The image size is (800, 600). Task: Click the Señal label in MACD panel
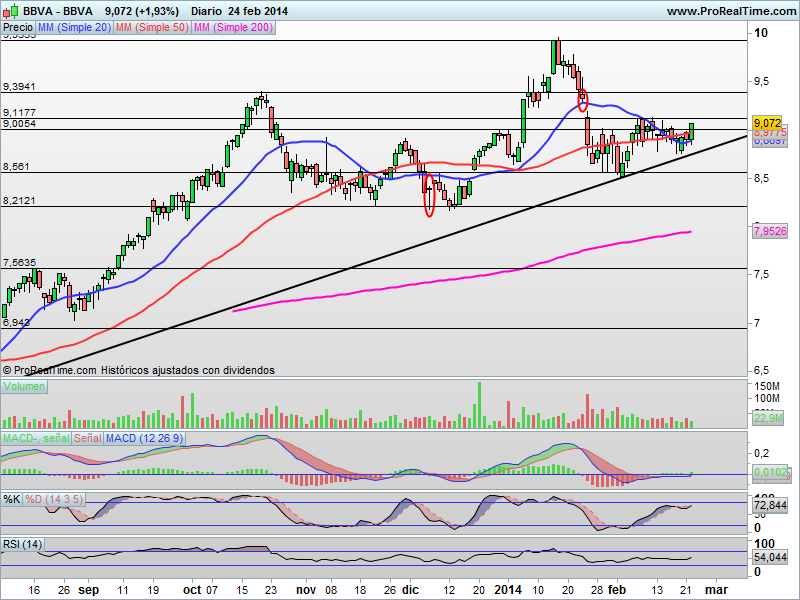(88, 438)
